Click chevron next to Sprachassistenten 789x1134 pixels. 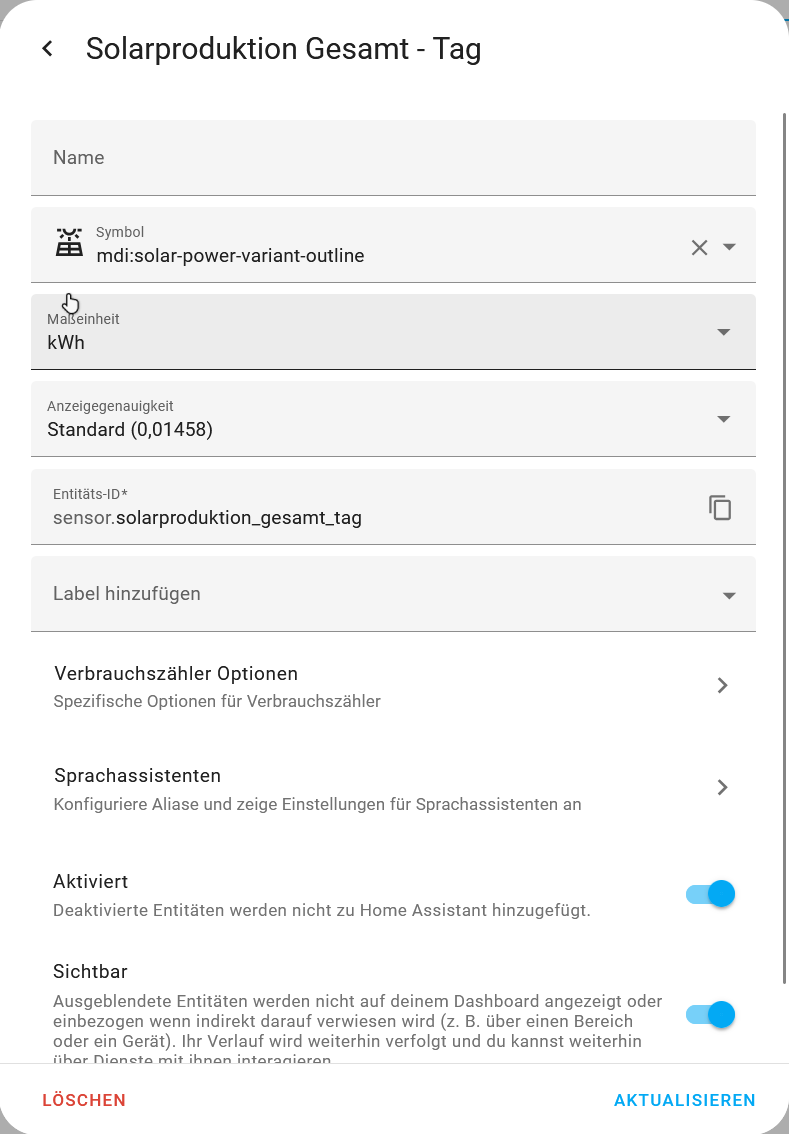point(722,788)
